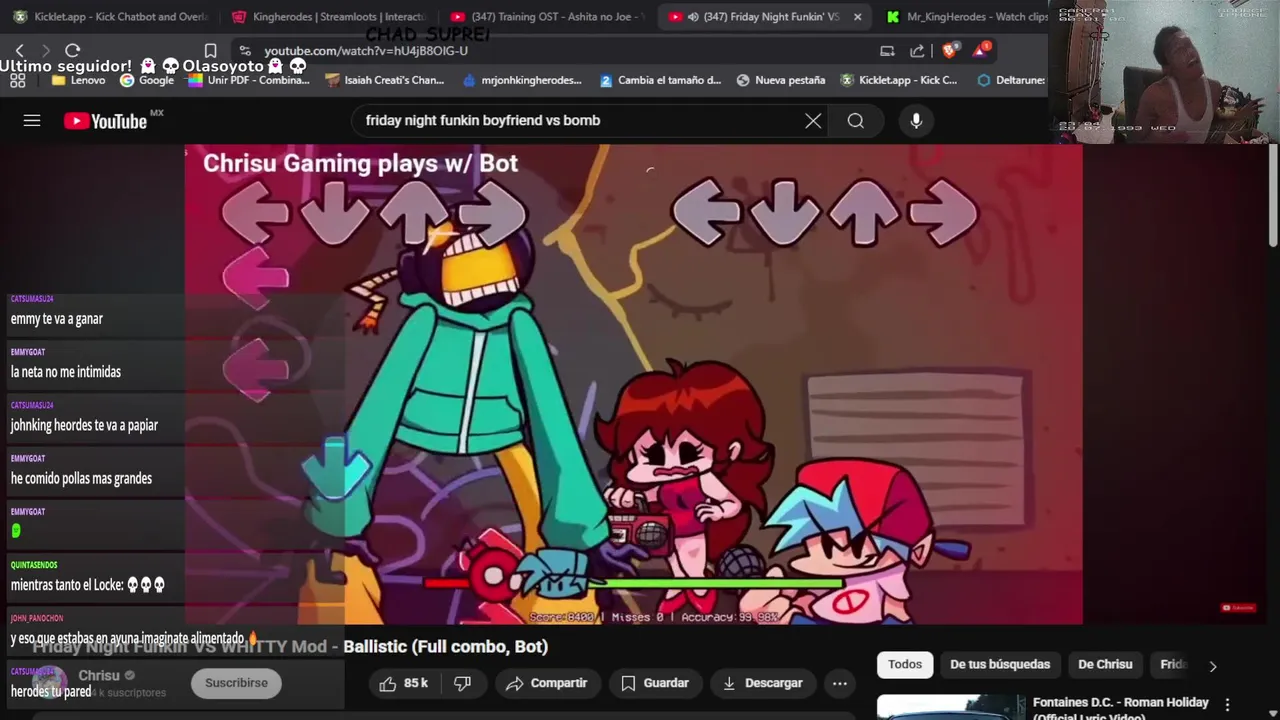Open the Chrisu channel name
Image resolution: width=1280 pixels, height=720 pixels.
(99, 675)
